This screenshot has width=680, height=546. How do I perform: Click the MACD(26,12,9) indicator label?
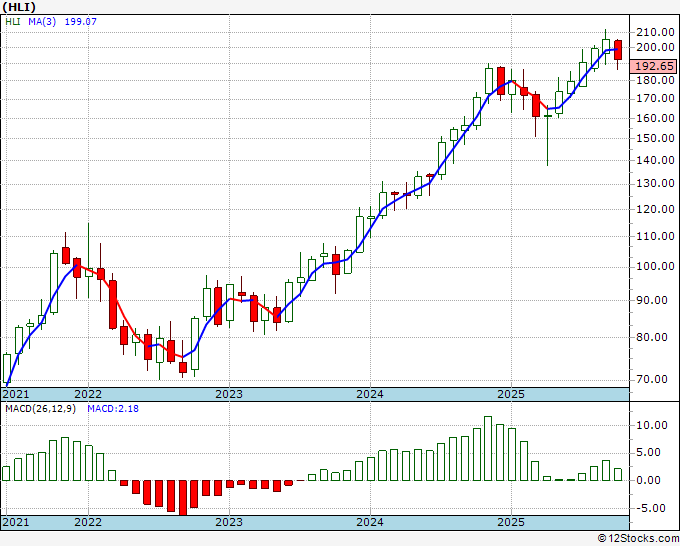(x=40, y=409)
